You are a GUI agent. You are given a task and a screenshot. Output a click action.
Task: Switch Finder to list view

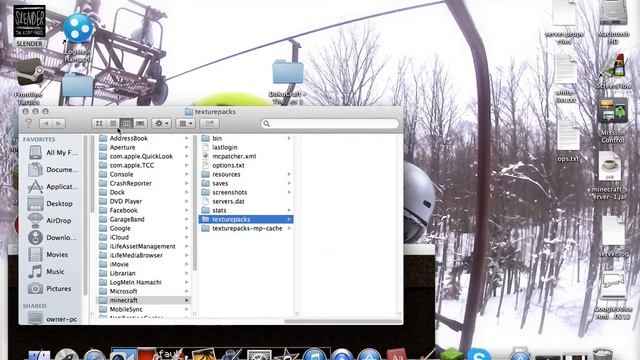tap(113, 123)
